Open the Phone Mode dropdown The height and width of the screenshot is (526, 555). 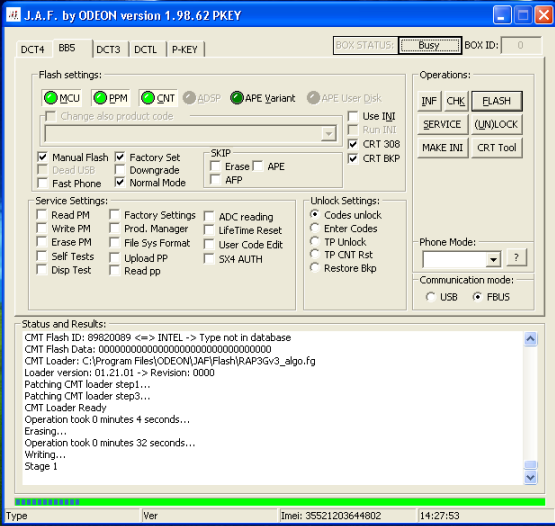(493, 260)
